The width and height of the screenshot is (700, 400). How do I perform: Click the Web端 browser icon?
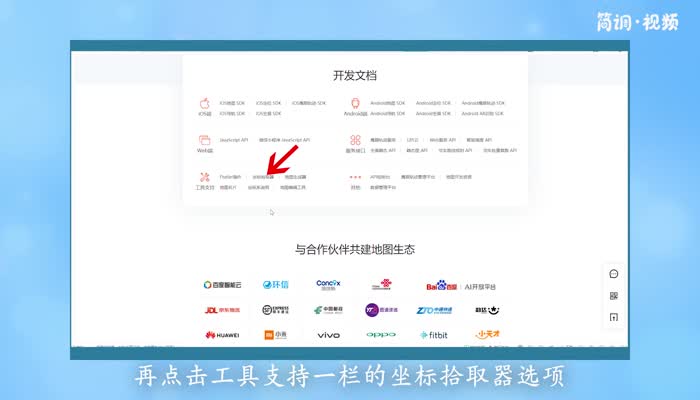[204, 141]
